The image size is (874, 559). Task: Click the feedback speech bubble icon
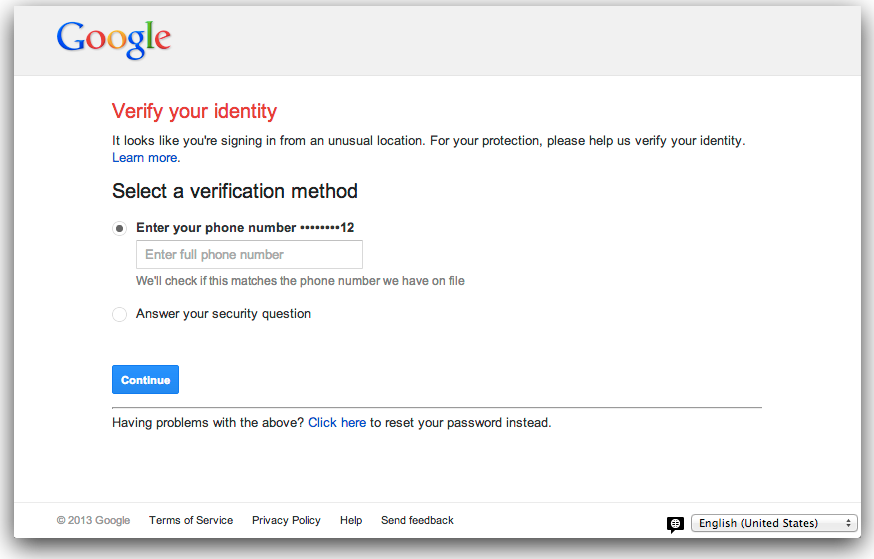(x=676, y=524)
